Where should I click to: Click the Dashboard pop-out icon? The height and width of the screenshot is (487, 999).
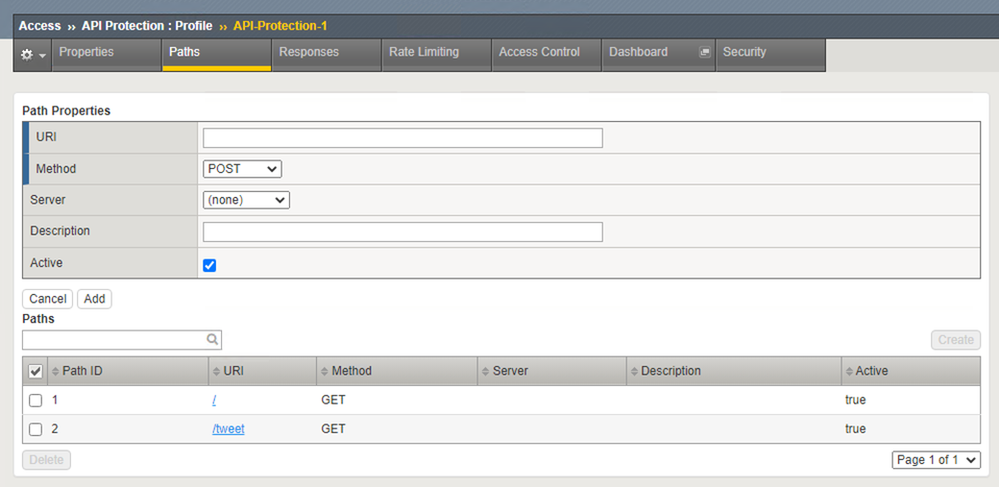pos(704,53)
